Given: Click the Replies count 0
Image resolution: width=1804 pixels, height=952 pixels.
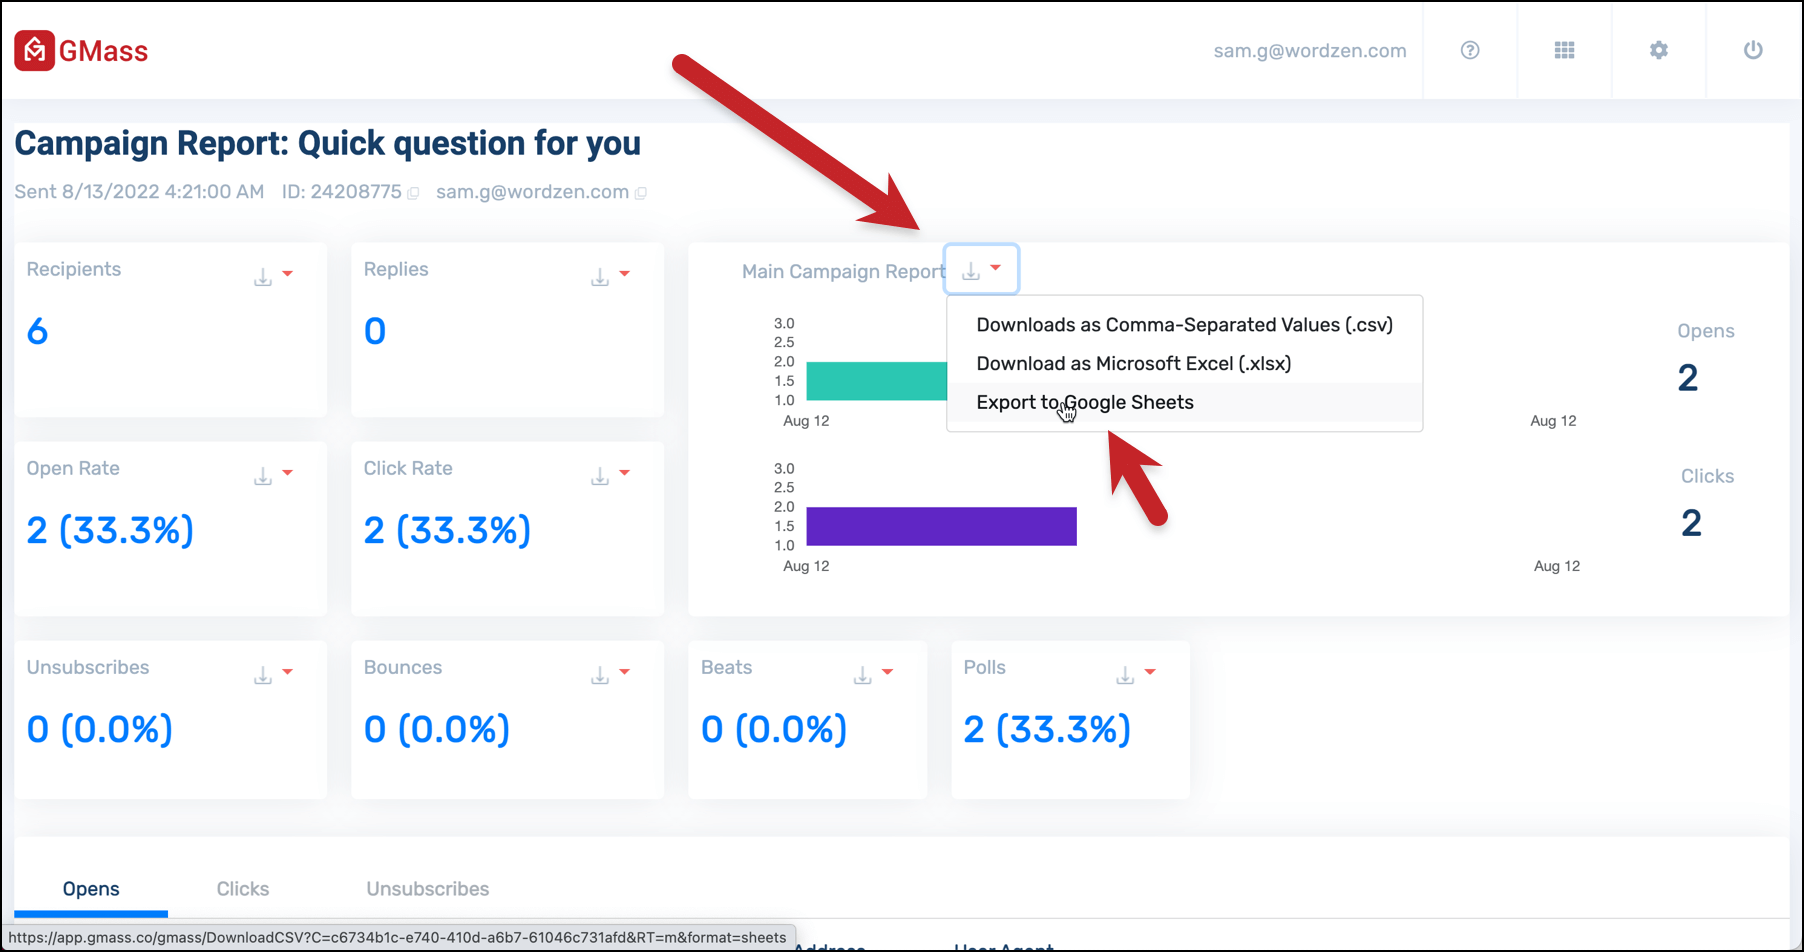Looking at the screenshot, I should coord(375,331).
